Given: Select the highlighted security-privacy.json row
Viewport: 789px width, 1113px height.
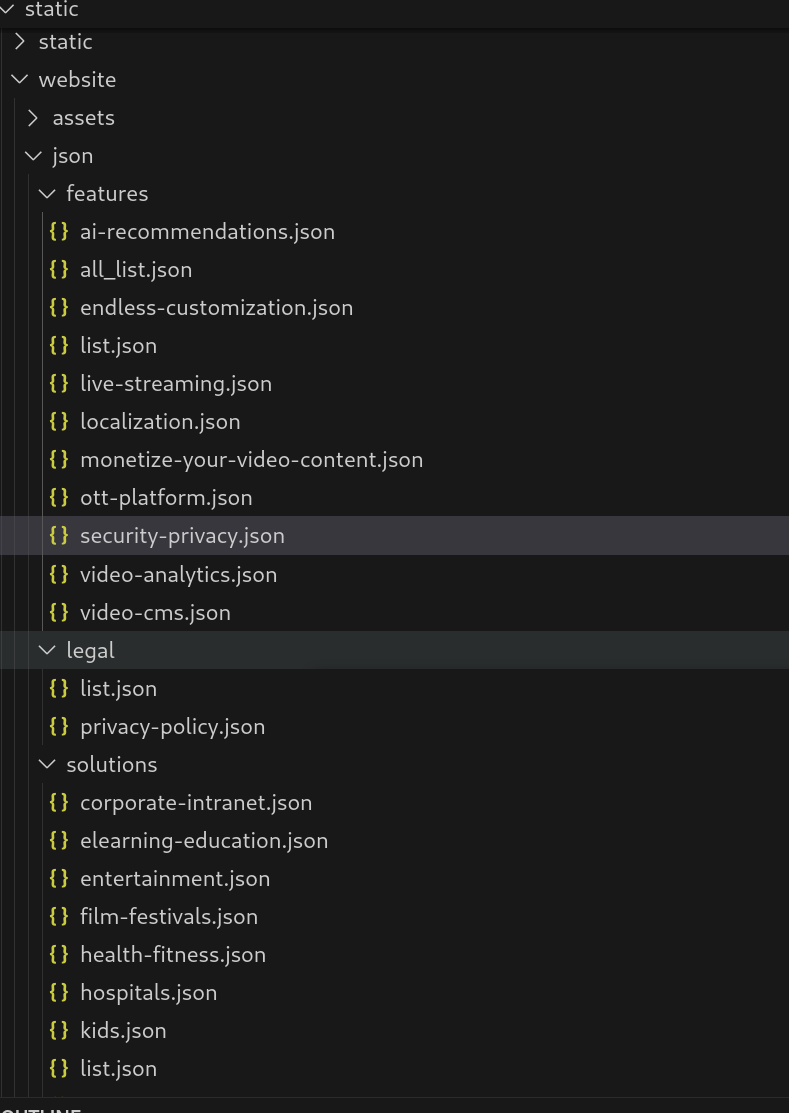Looking at the screenshot, I should [x=182, y=535].
